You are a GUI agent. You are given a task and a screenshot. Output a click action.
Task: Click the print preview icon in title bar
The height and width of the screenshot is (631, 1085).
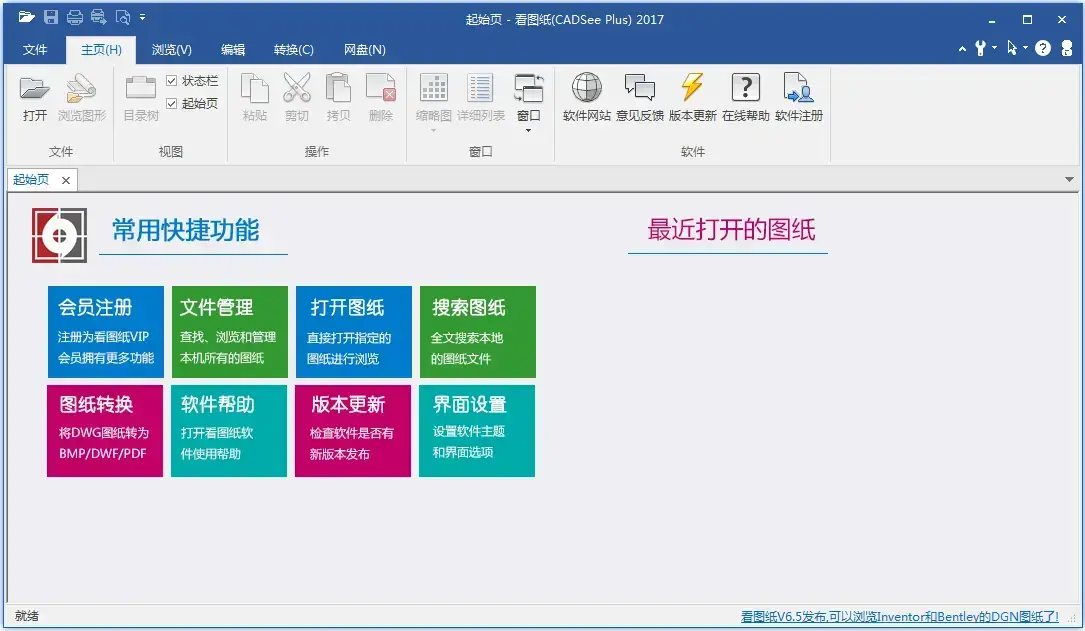[x=122, y=17]
